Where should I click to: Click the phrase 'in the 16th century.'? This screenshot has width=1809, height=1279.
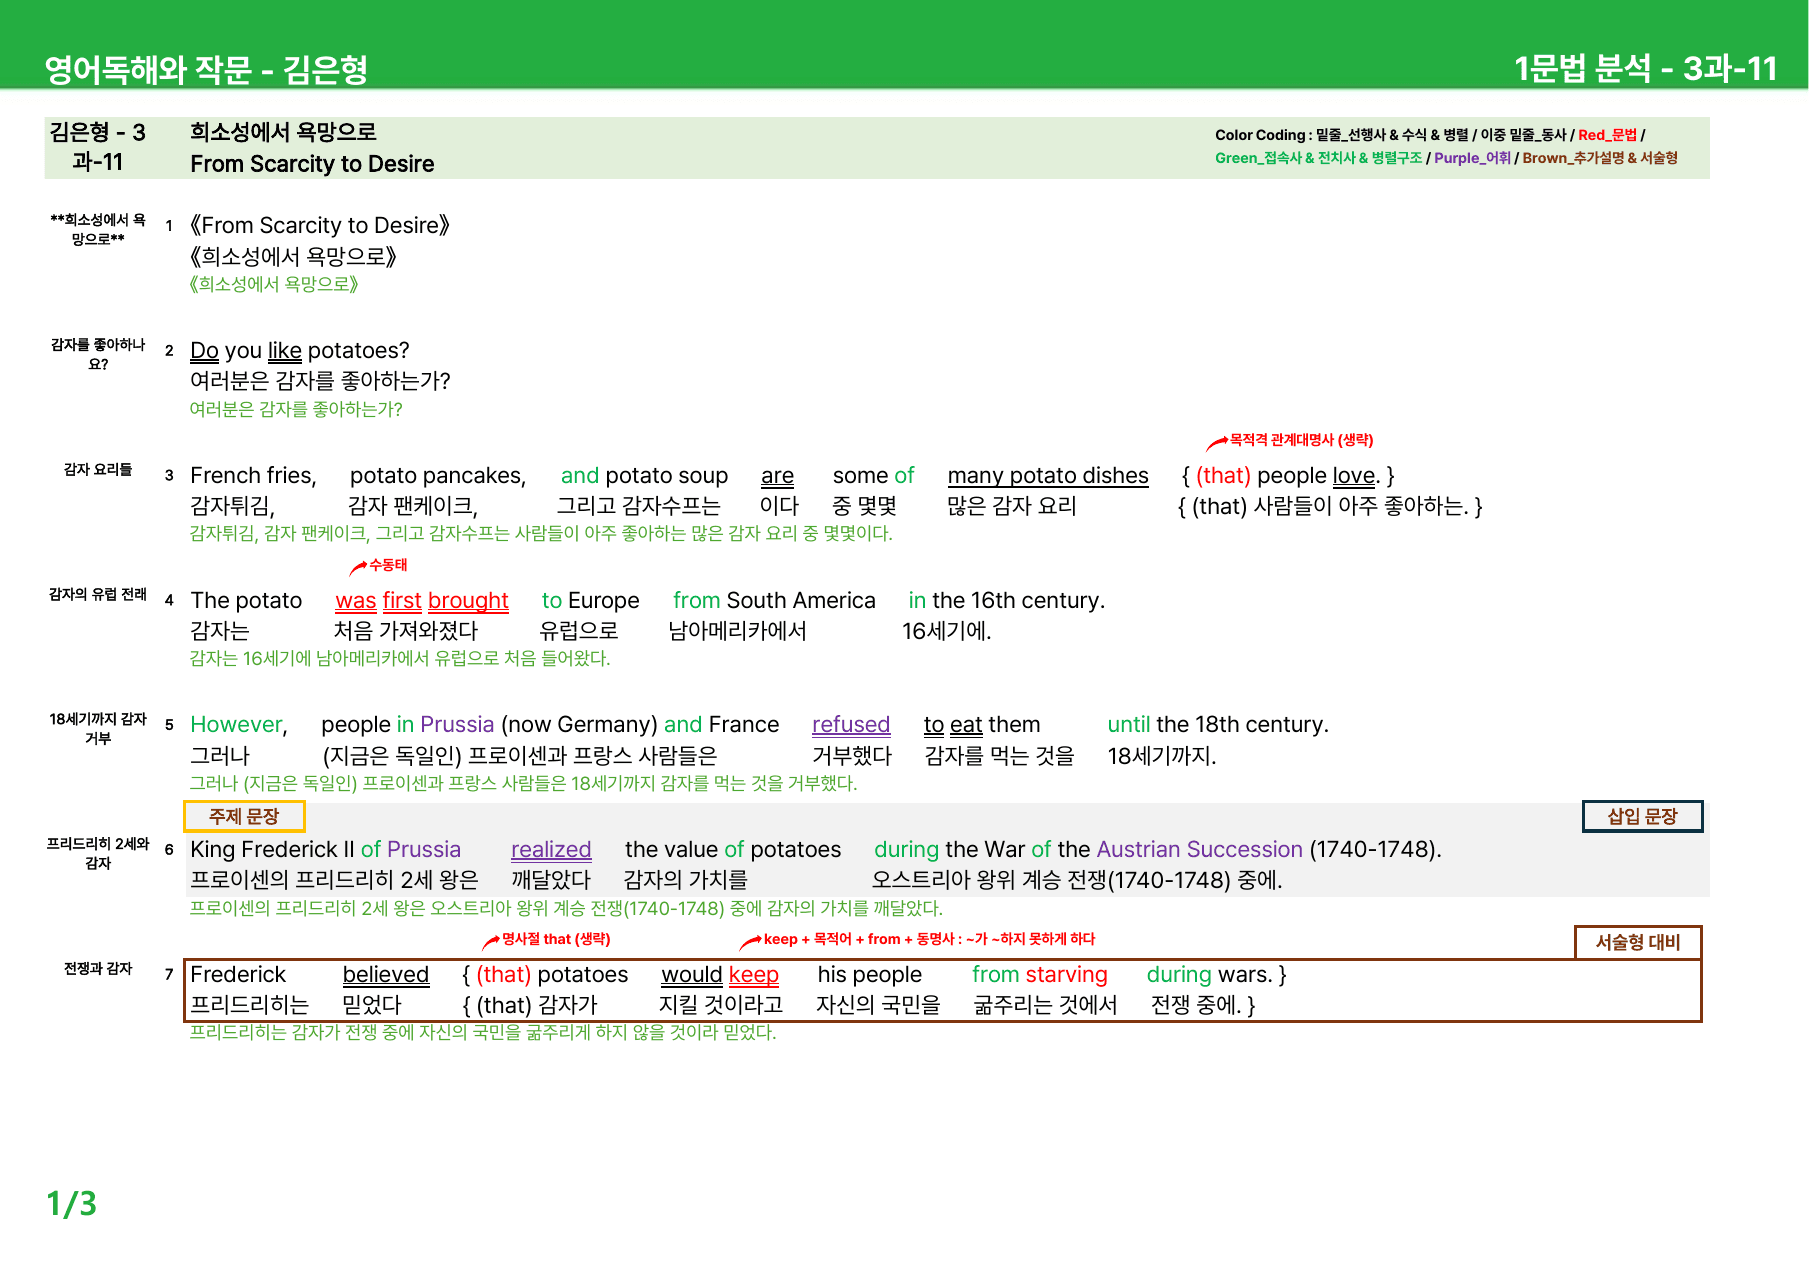tap(1006, 600)
